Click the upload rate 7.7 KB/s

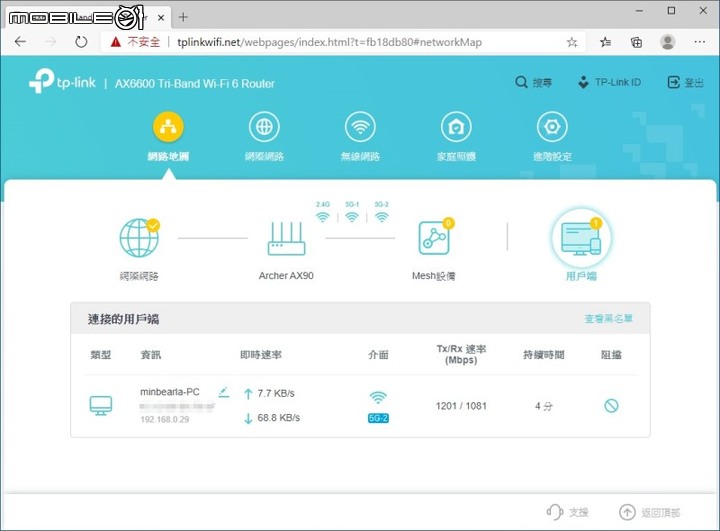pyautogui.click(x=276, y=393)
